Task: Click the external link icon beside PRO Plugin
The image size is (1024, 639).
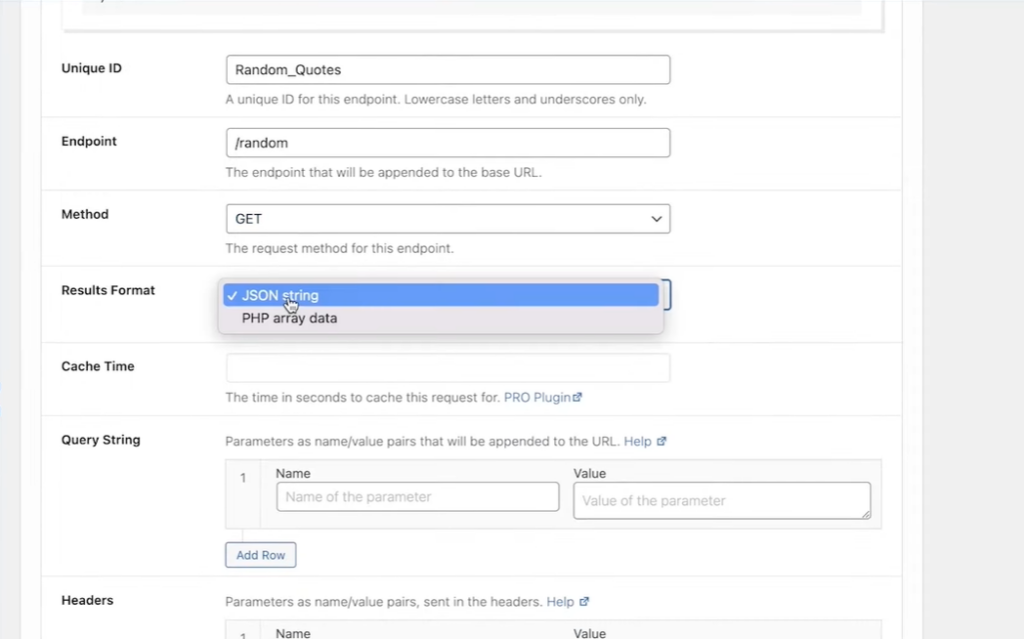Action: click(x=578, y=398)
